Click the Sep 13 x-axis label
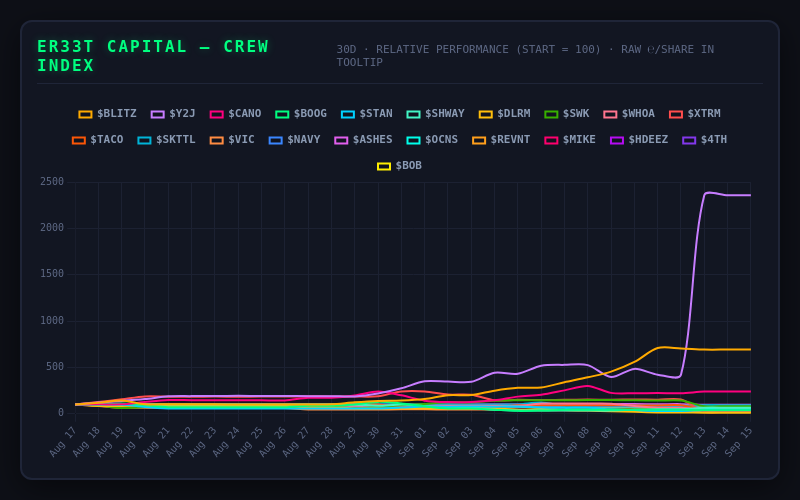Image resolution: width=800 pixels, height=500 pixels. coord(692,442)
